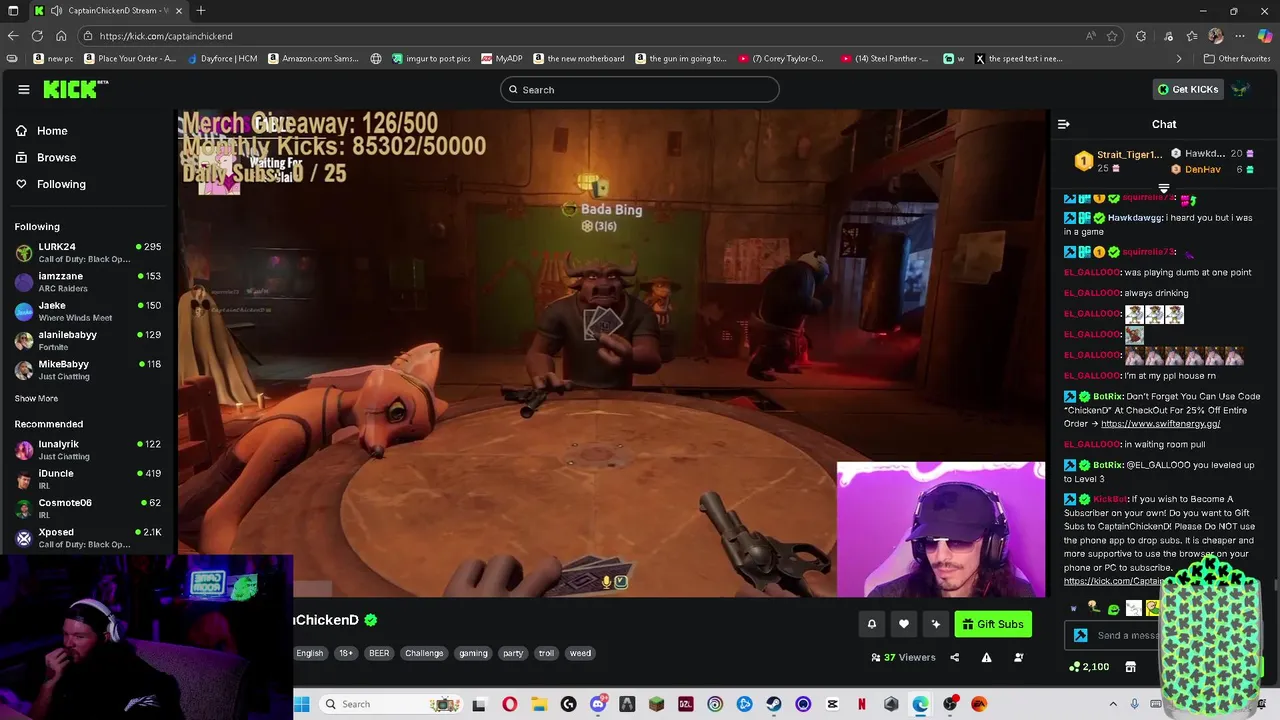Show hidden system tray icons chevron
The height and width of the screenshot is (720, 1280).
(1113, 704)
